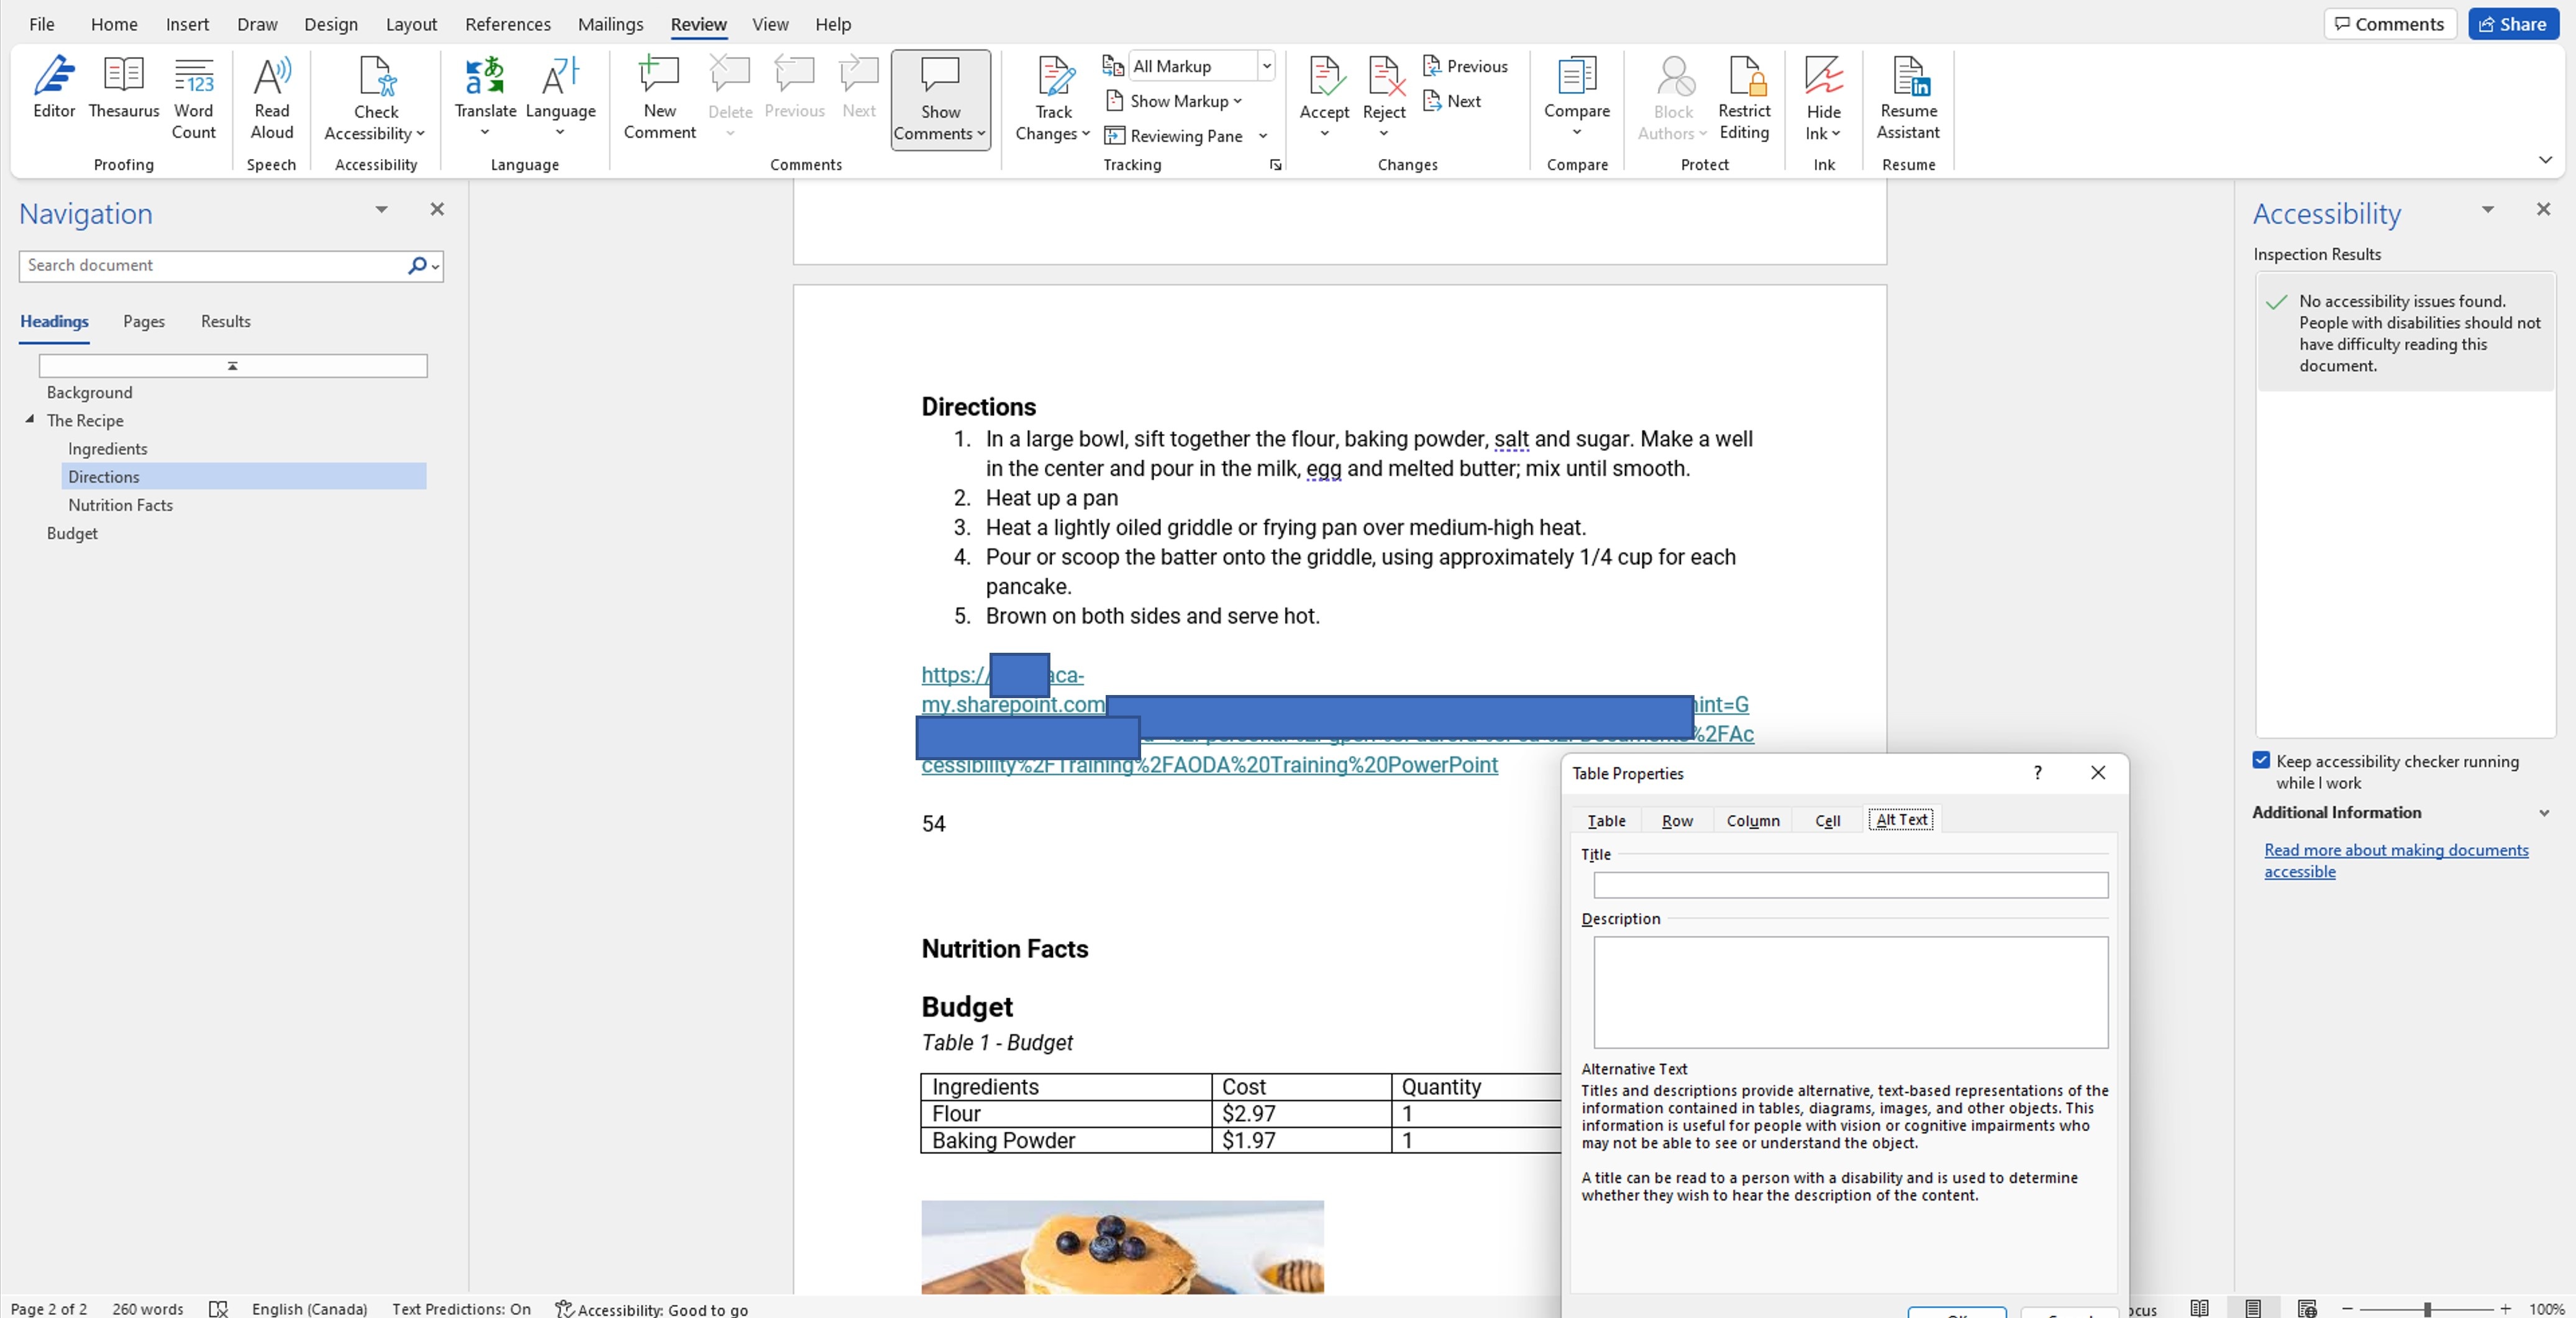
Task: Switch to Web Layout view in status bar
Action: 2307,1308
